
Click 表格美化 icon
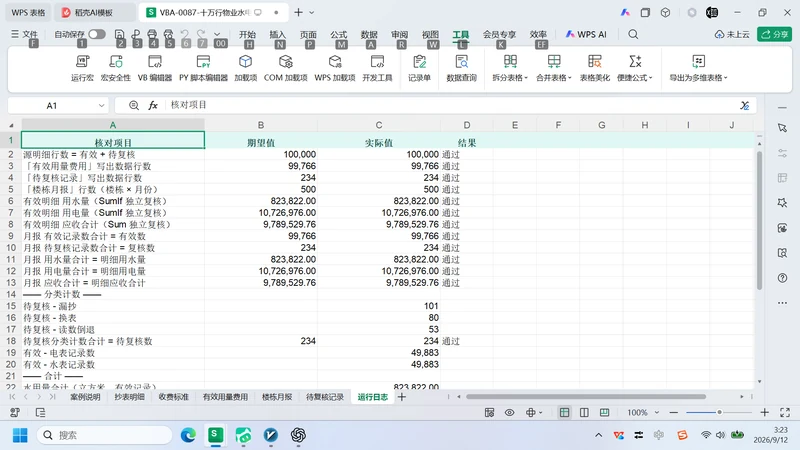coord(594,68)
